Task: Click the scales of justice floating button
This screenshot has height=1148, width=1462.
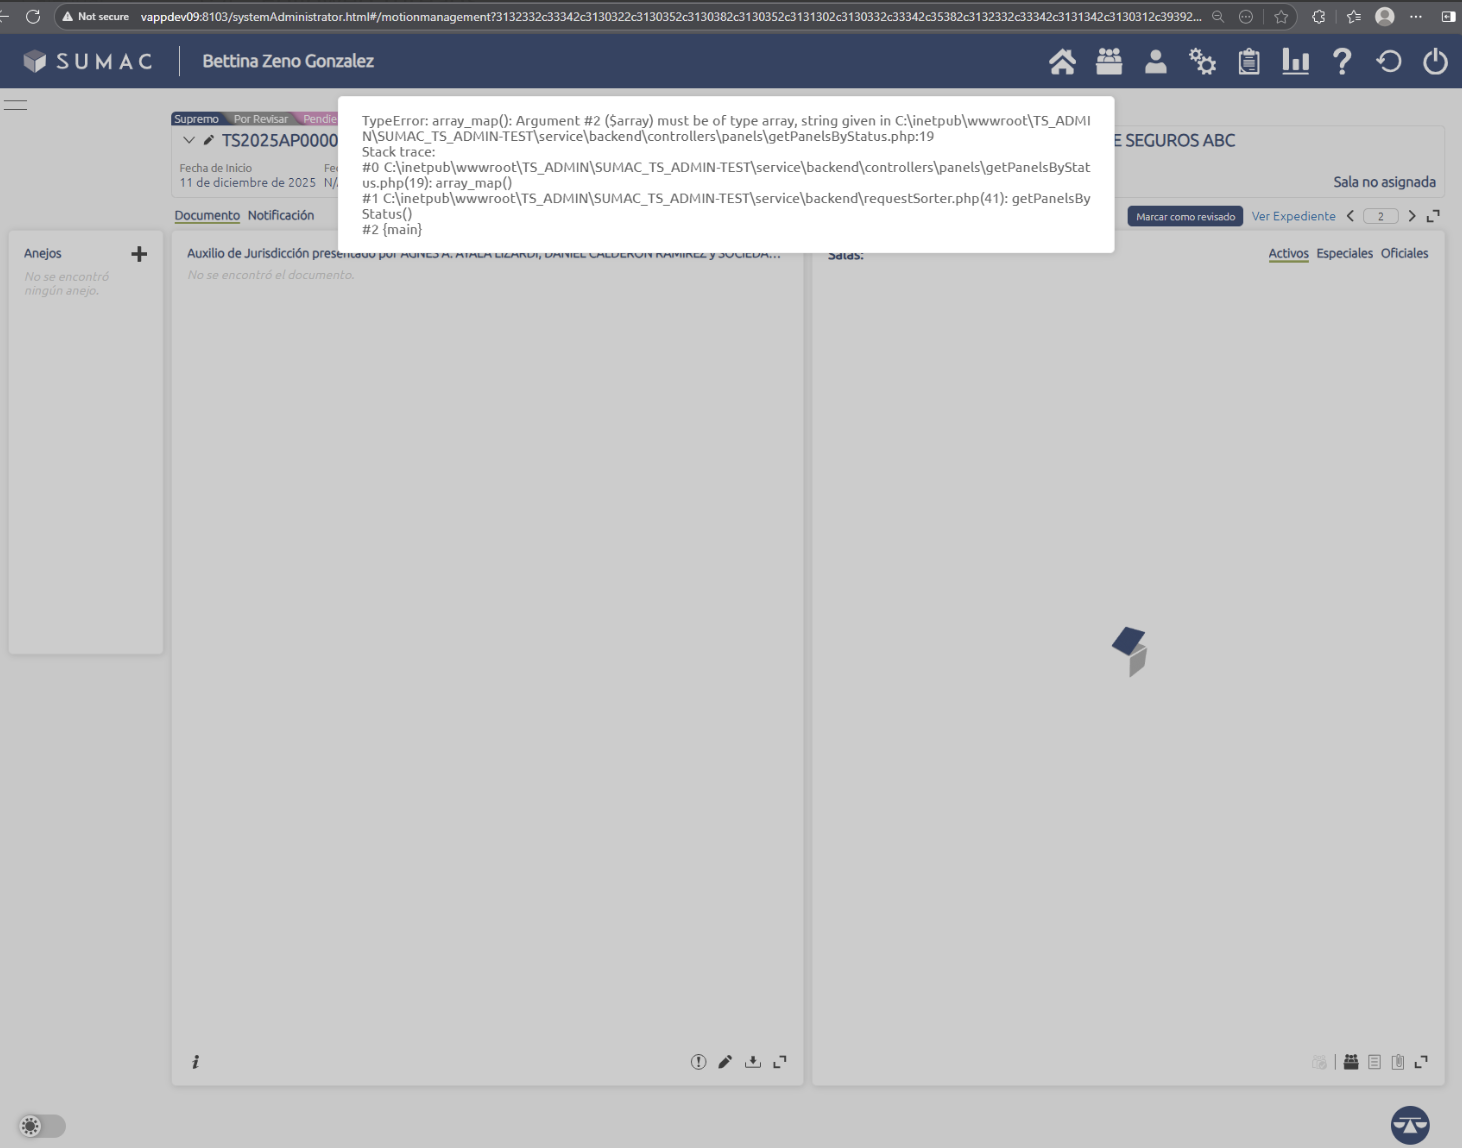Action: tap(1410, 1124)
